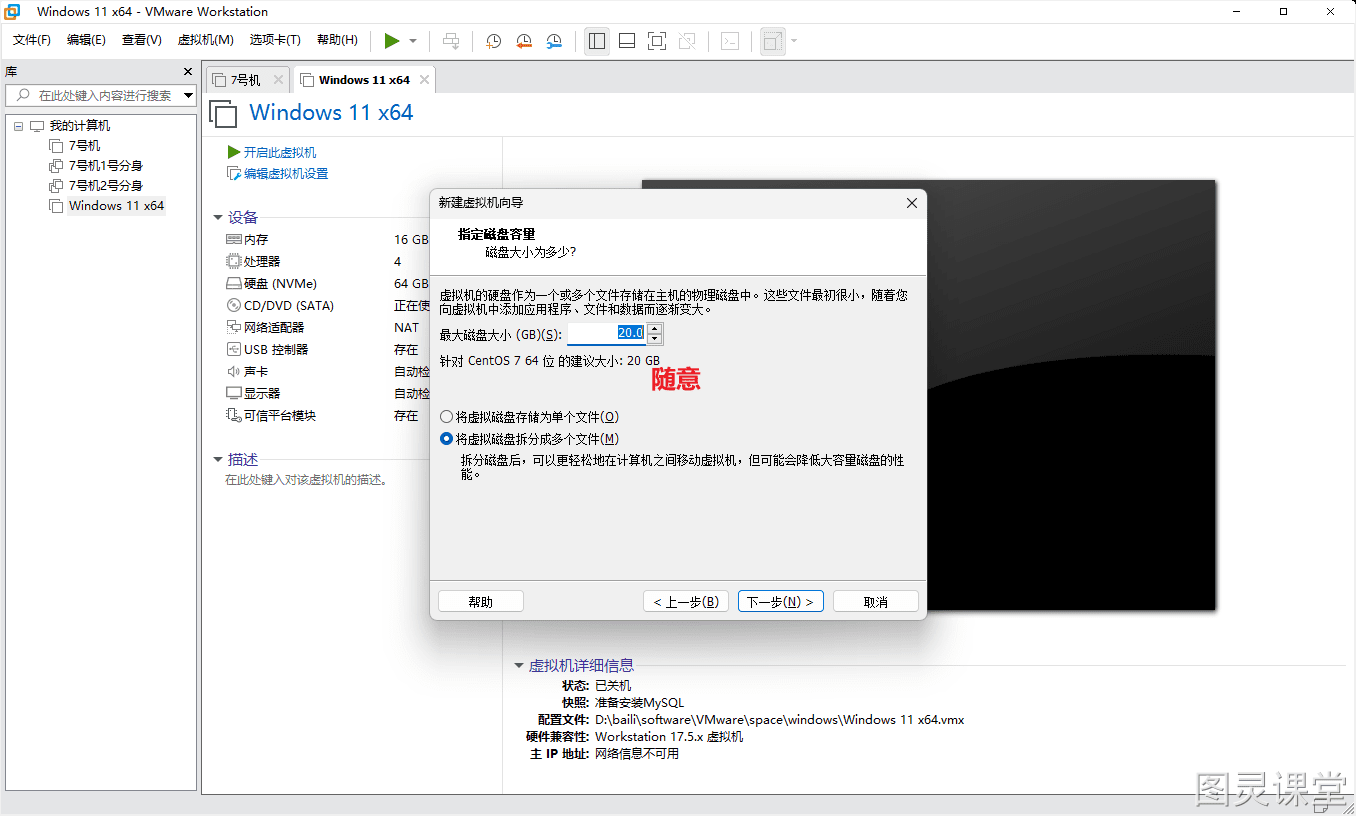
Task: Open the power options dropdown arrow beside play
Action: (413, 41)
